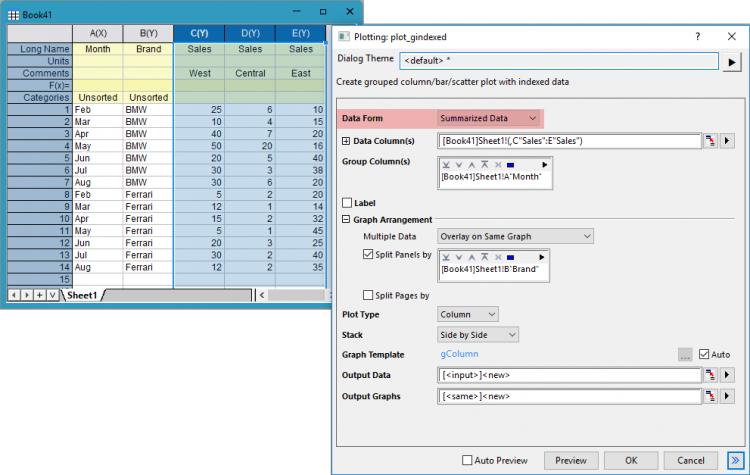Click Remove (X) icon in Group Column(s)
750x475 pixels.
click(498, 165)
